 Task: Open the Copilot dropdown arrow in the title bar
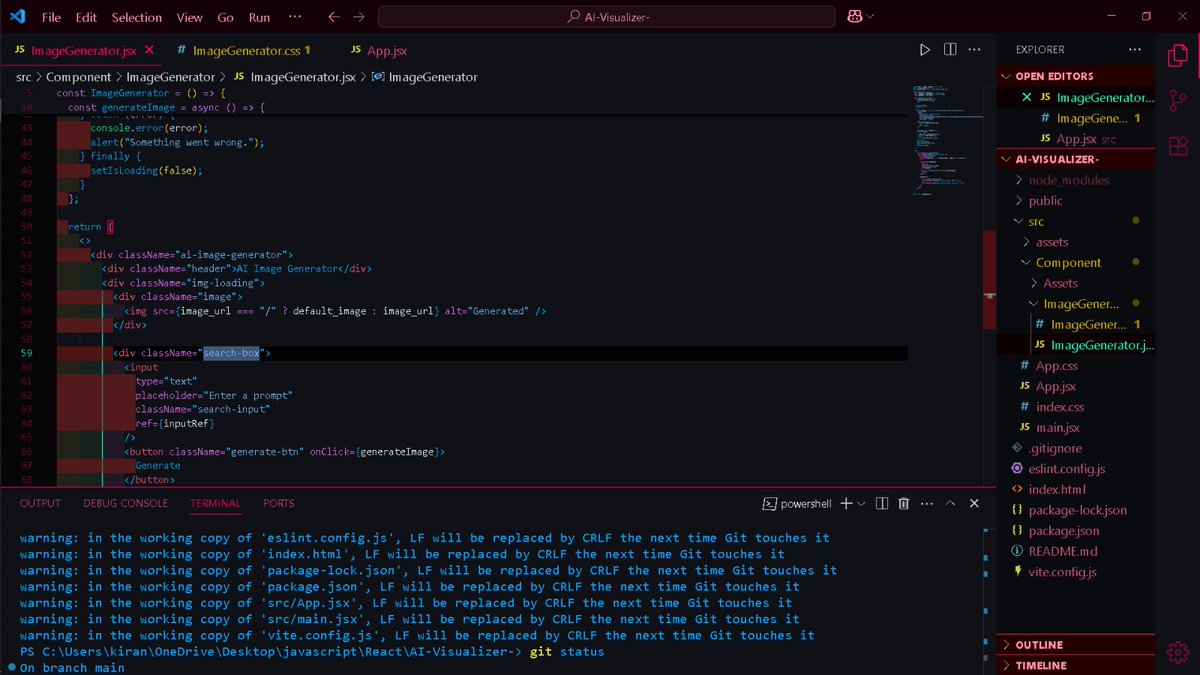[870, 17]
